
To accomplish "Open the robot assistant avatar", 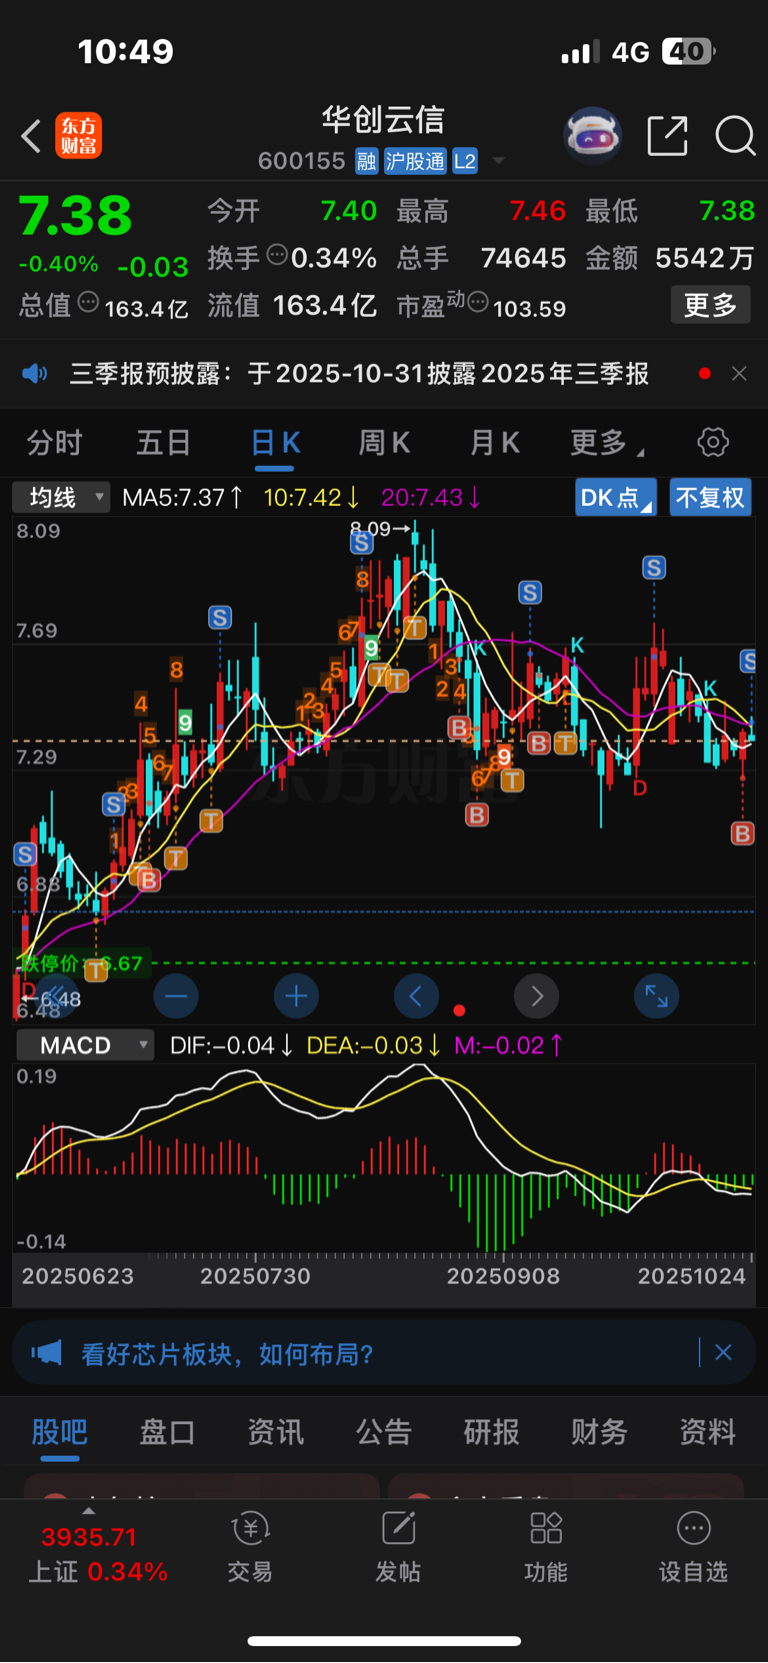I will tap(593, 135).
